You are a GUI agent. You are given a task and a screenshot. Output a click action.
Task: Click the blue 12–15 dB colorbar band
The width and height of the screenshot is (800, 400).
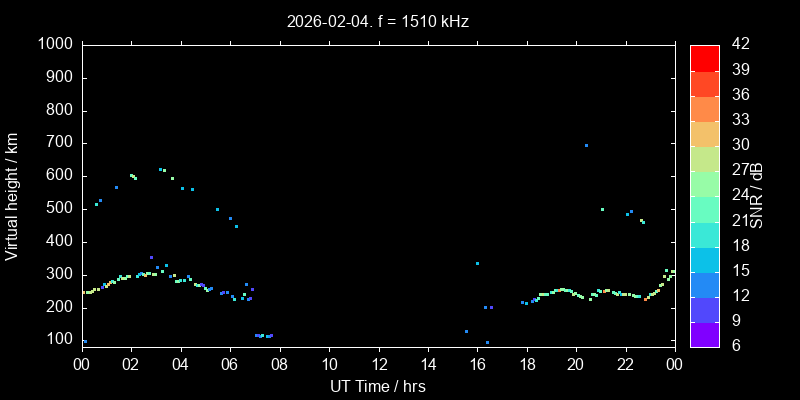(704, 283)
